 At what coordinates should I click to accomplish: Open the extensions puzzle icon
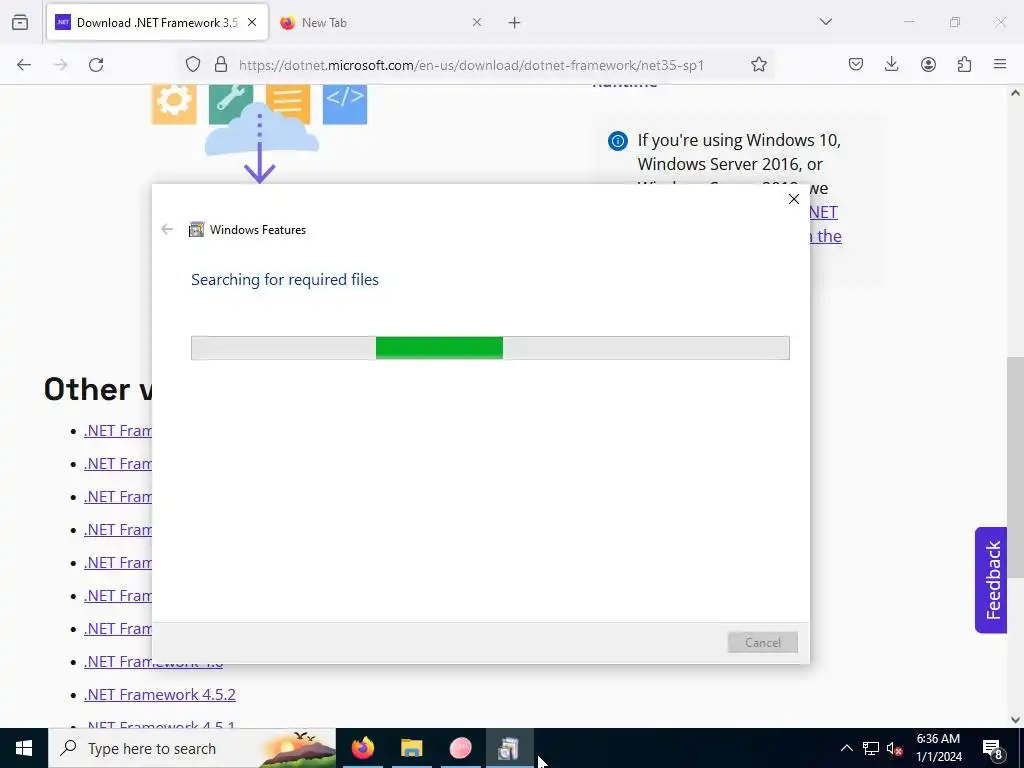click(x=964, y=65)
